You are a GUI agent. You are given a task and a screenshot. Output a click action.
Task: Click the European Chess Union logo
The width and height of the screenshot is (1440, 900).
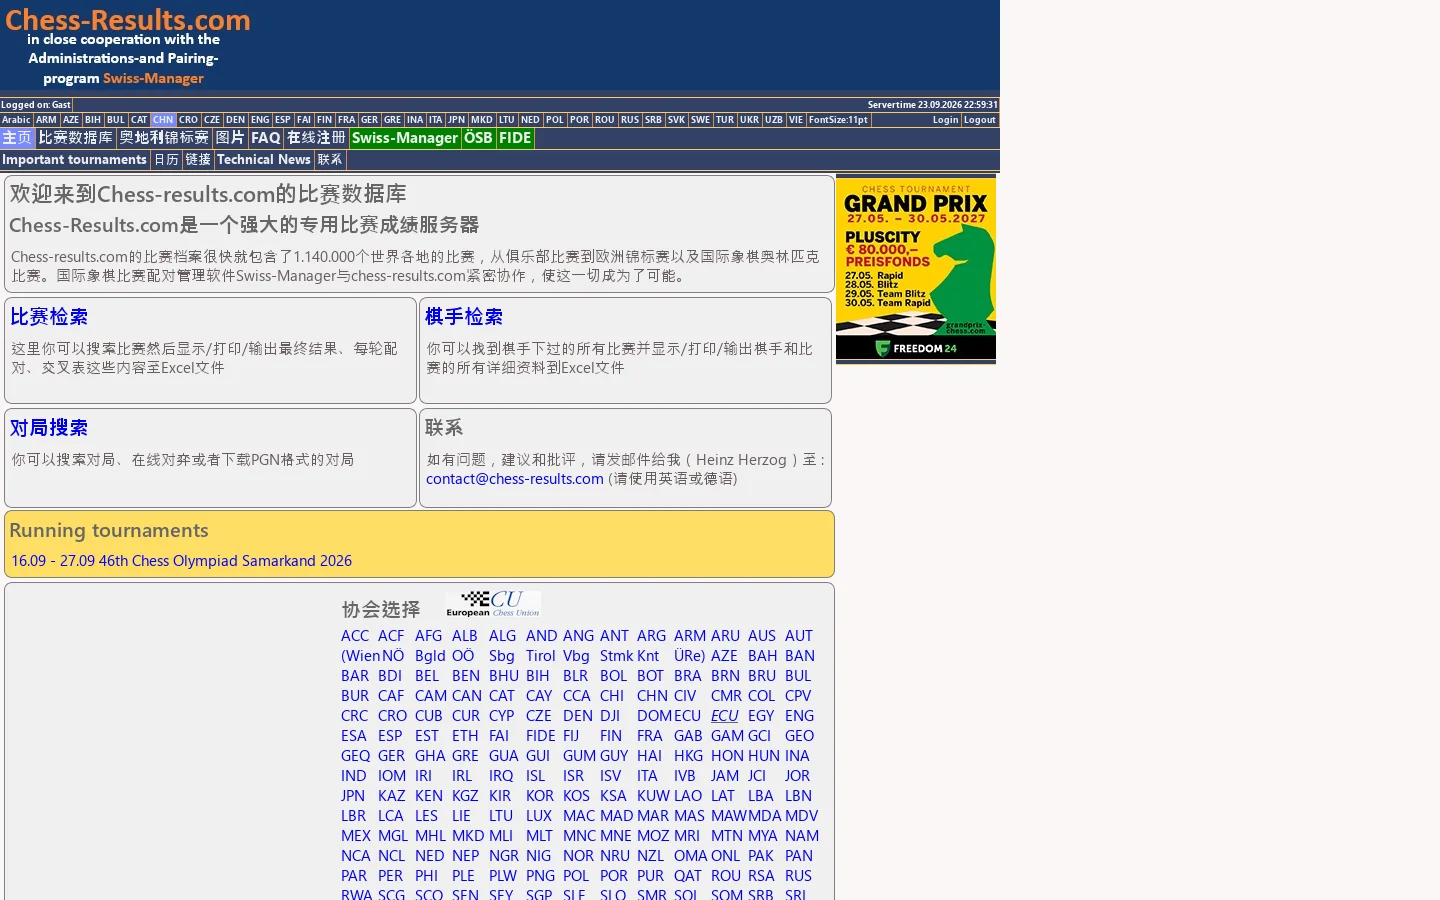tap(493, 604)
